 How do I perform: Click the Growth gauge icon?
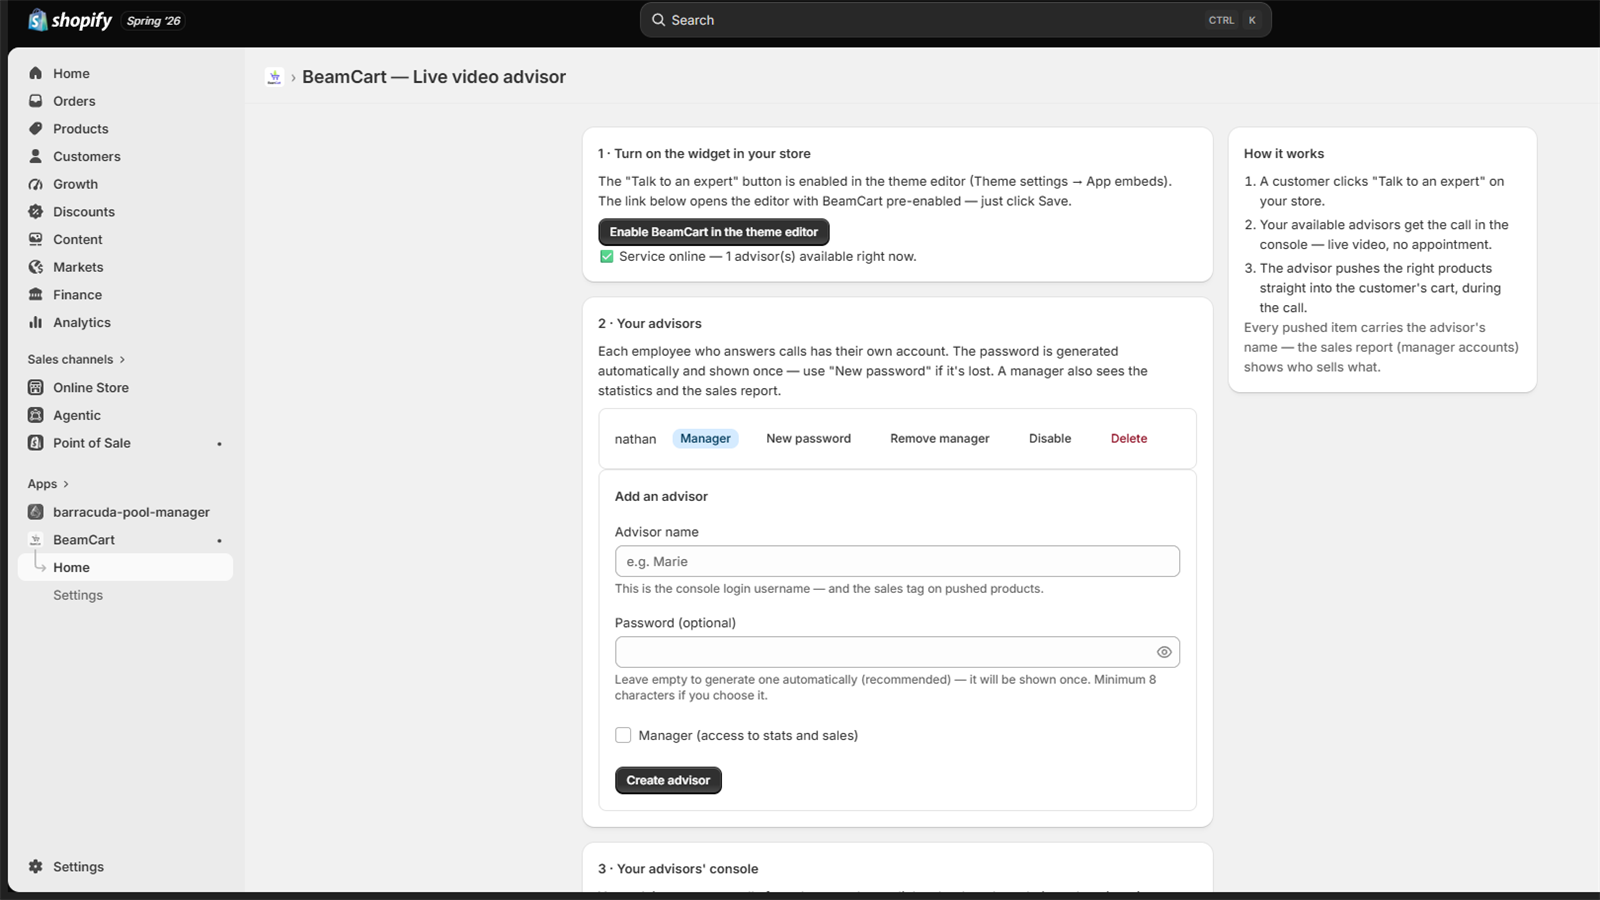pos(36,184)
